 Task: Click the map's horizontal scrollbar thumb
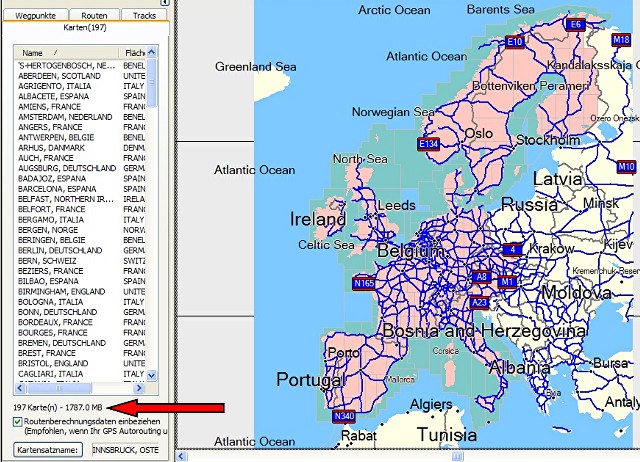(x=457, y=456)
